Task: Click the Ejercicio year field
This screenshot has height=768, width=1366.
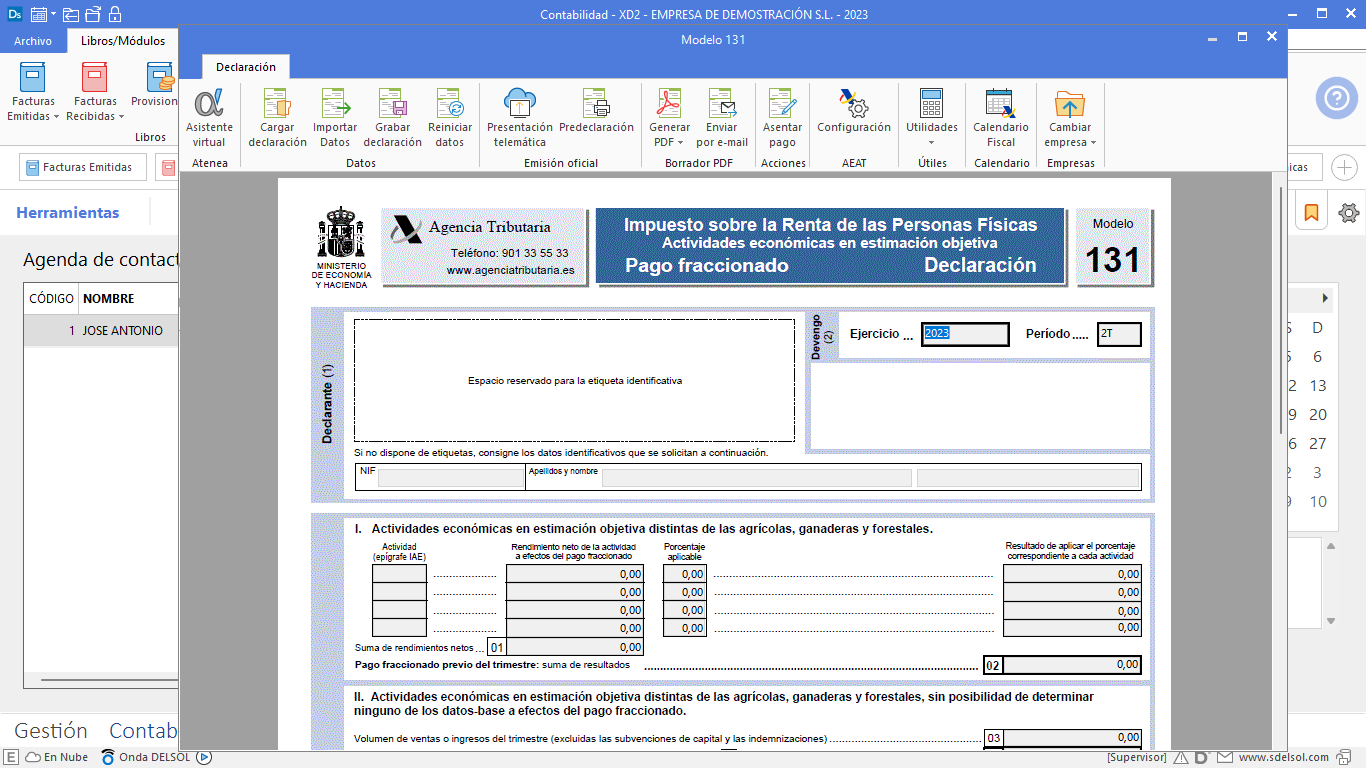Action: pos(965,334)
